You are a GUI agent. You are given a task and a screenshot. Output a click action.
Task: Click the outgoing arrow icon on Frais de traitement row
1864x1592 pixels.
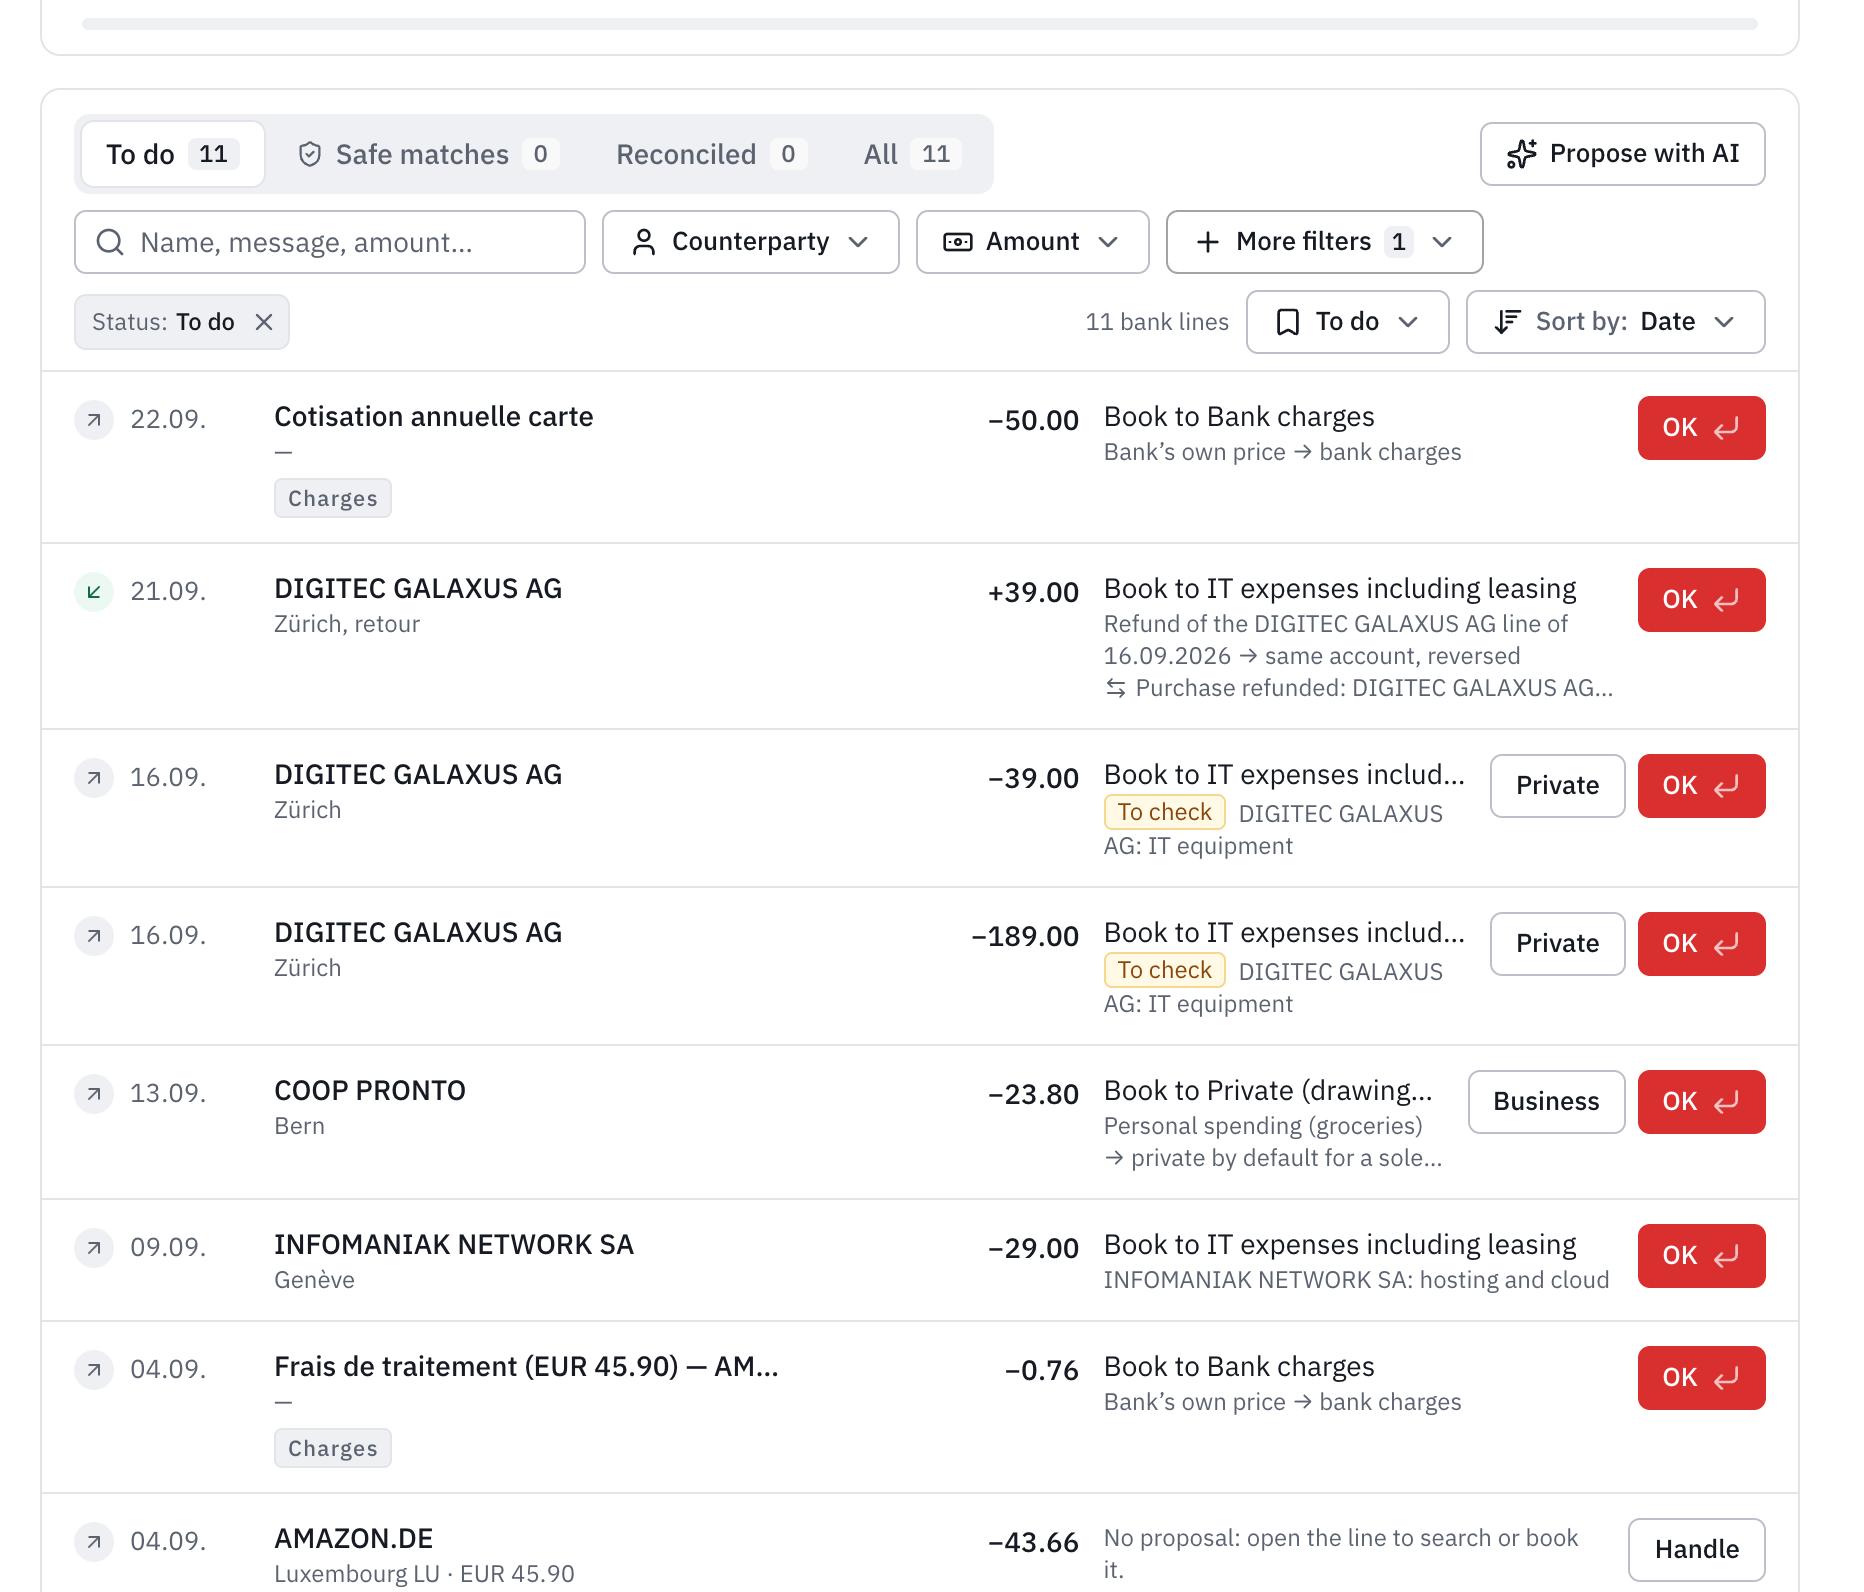tap(94, 1369)
